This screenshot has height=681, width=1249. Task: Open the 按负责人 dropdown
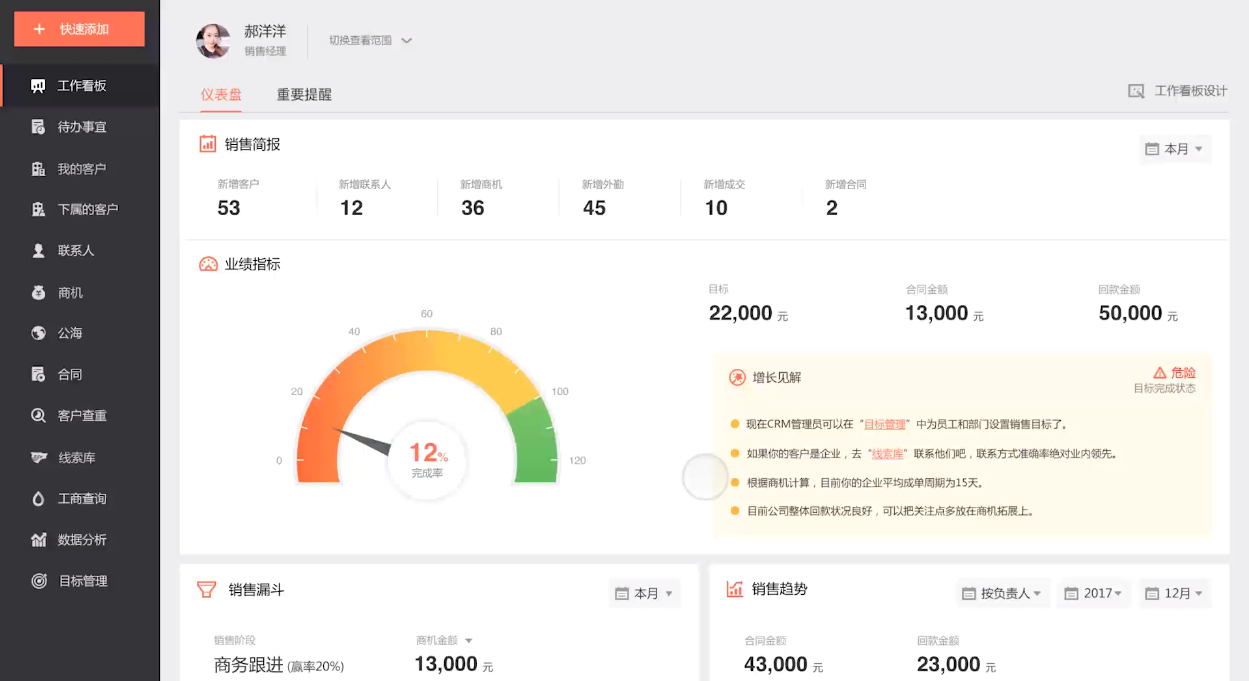click(1003, 593)
